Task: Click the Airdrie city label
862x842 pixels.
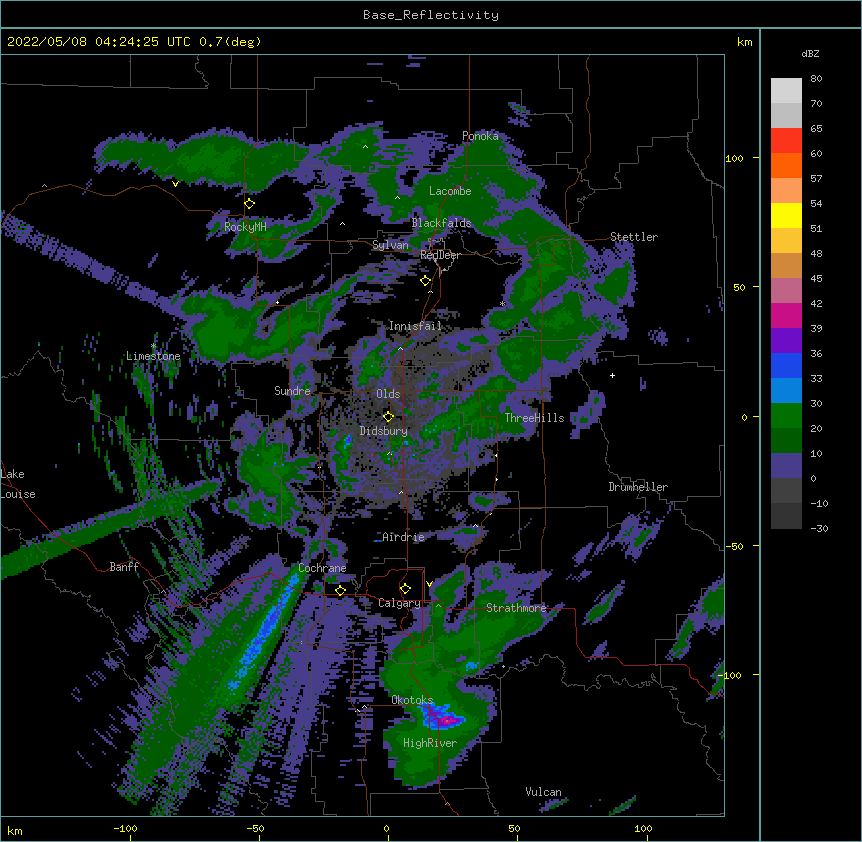Action: (403, 537)
